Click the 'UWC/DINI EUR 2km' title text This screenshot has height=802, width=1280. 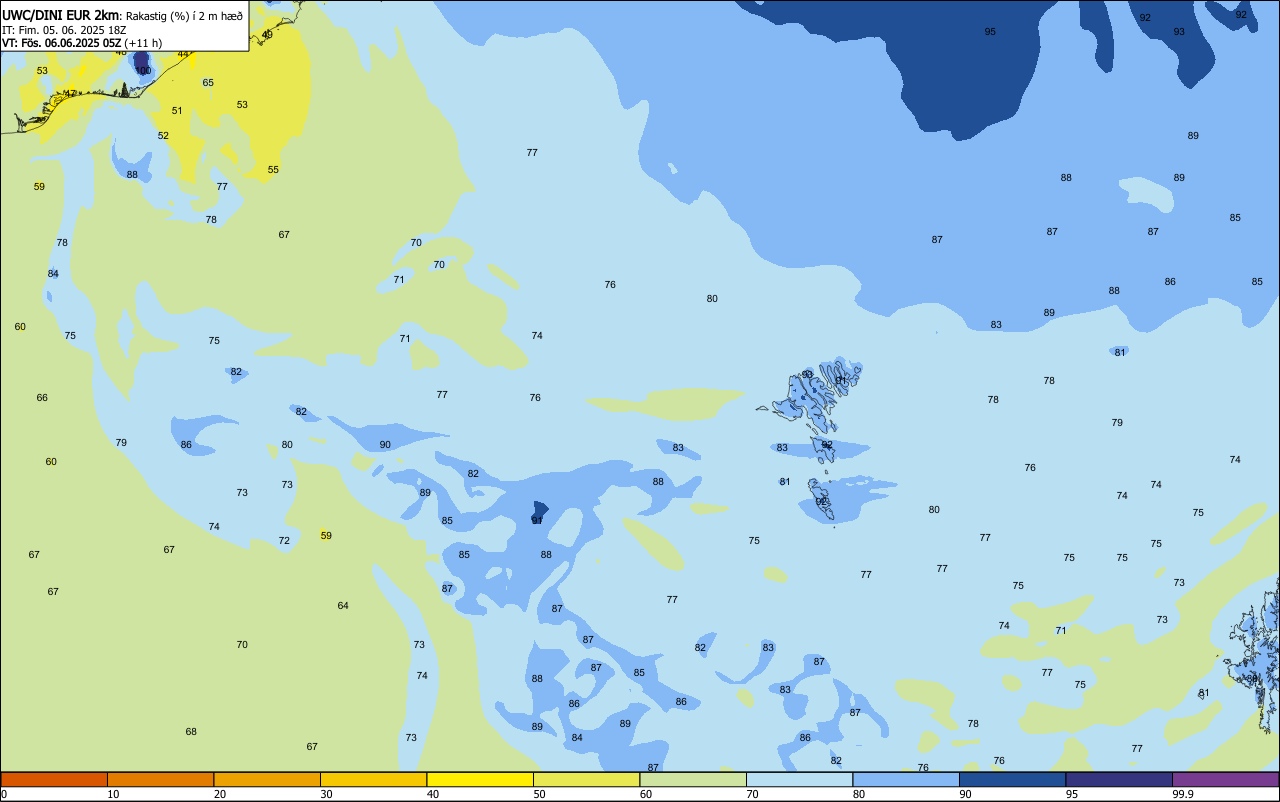(60, 15)
